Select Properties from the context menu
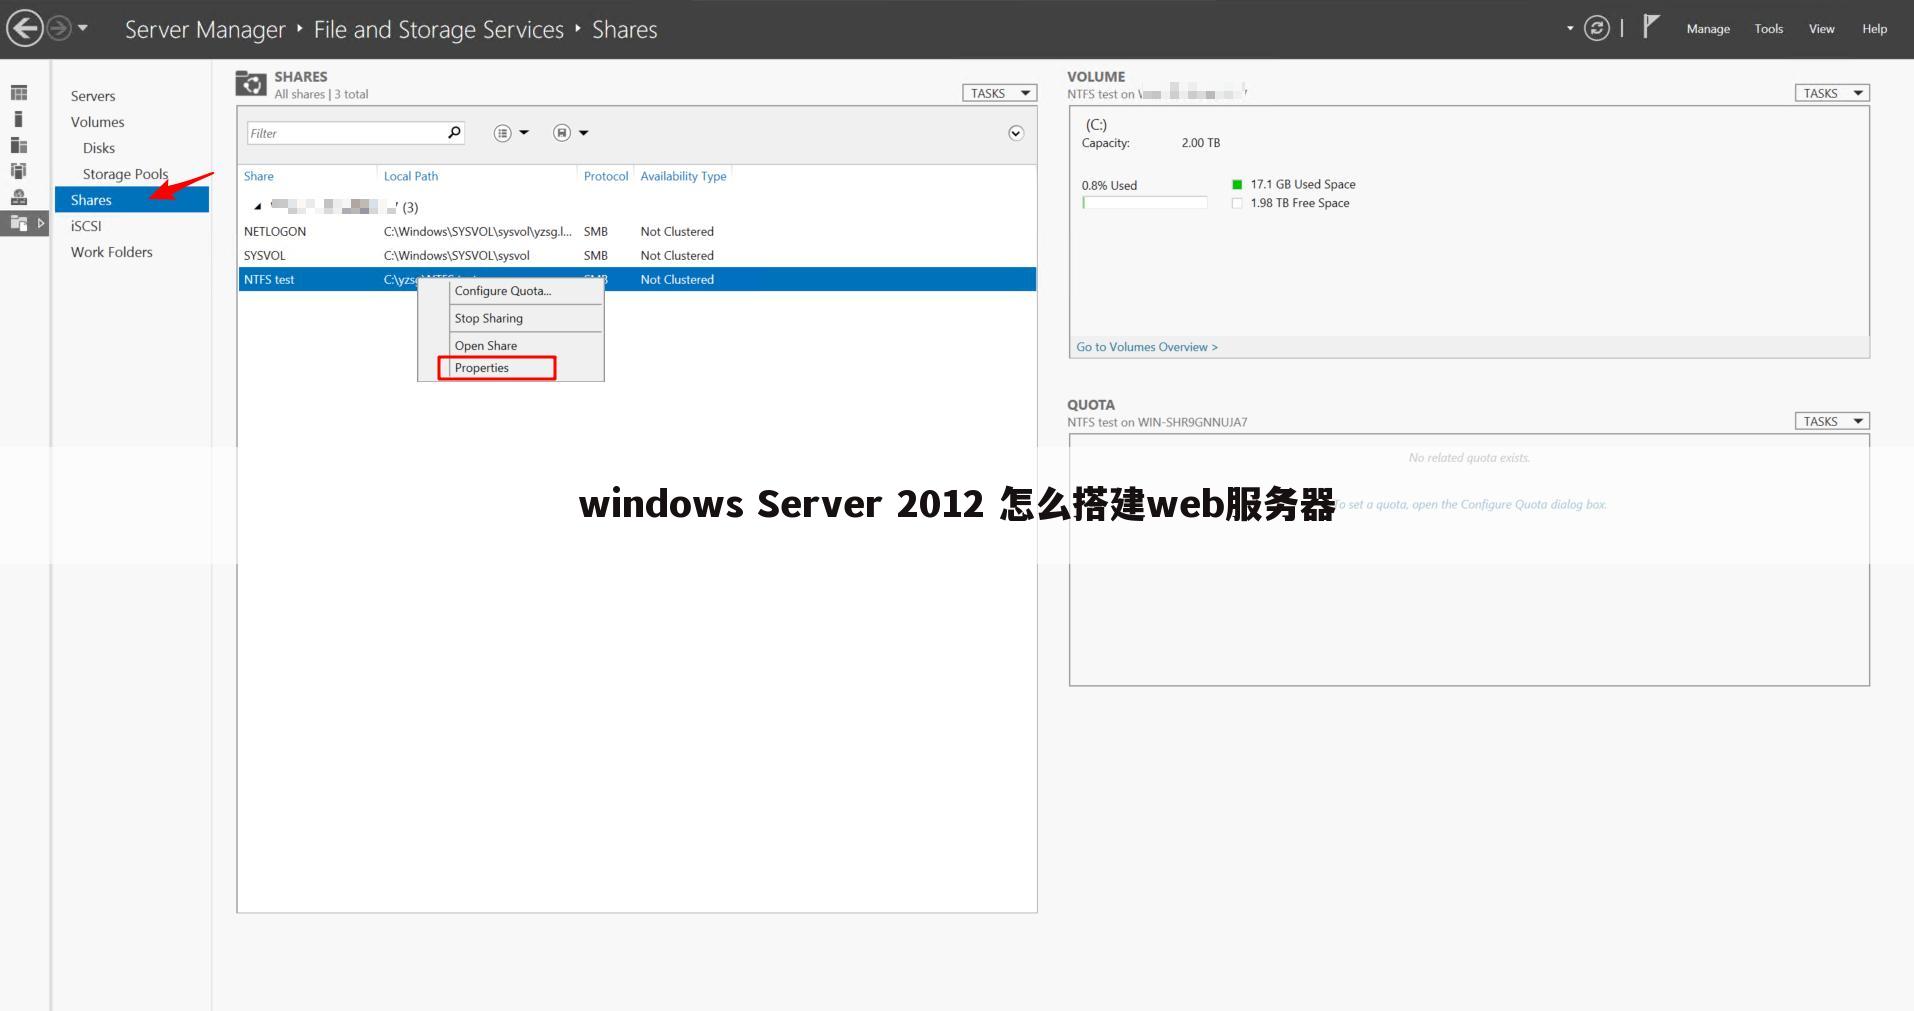The height and width of the screenshot is (1011, 1914). pyautogui.click(x=482, y=367)
